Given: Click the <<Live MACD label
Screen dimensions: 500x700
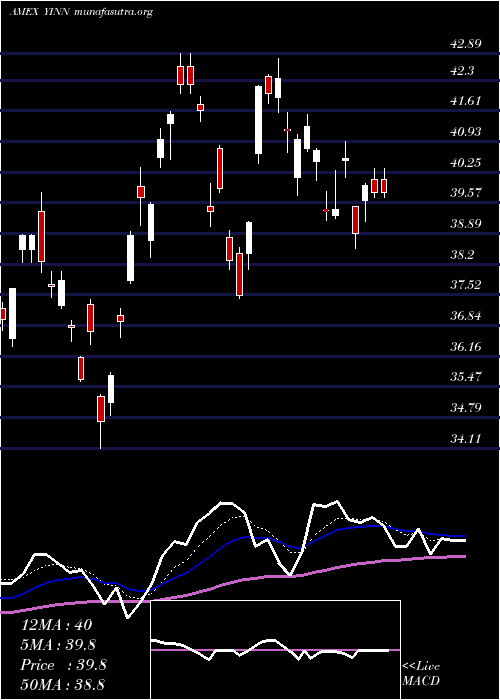Looking at the screenshot, I should (421, 674).
